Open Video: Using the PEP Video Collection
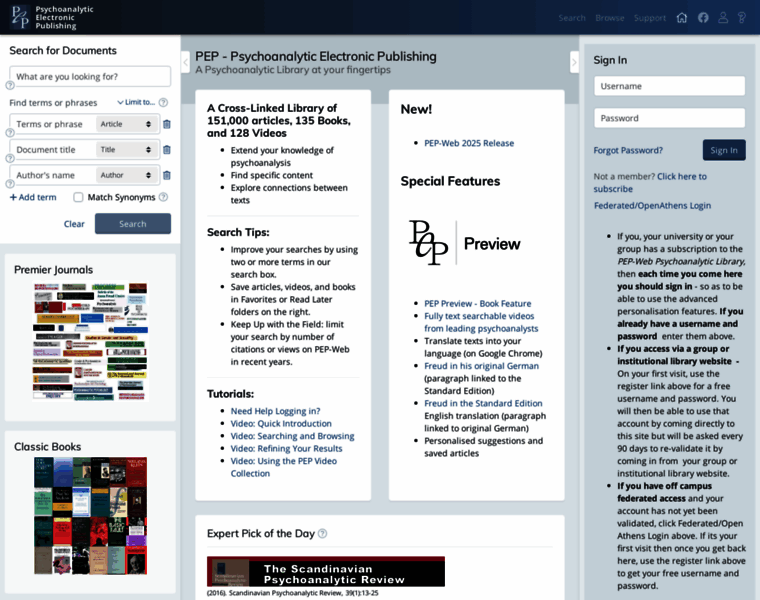Screen dimensions: 760x600 284,467
